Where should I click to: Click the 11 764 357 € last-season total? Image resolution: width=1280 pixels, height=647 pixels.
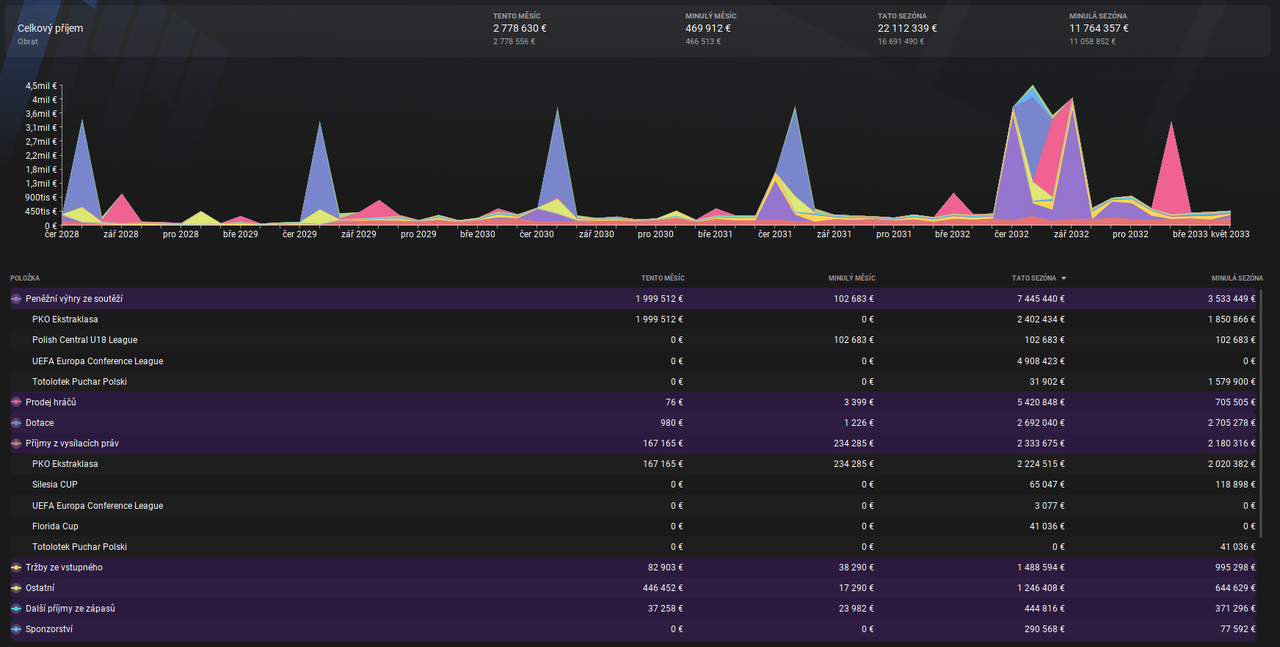point(1099,28)
